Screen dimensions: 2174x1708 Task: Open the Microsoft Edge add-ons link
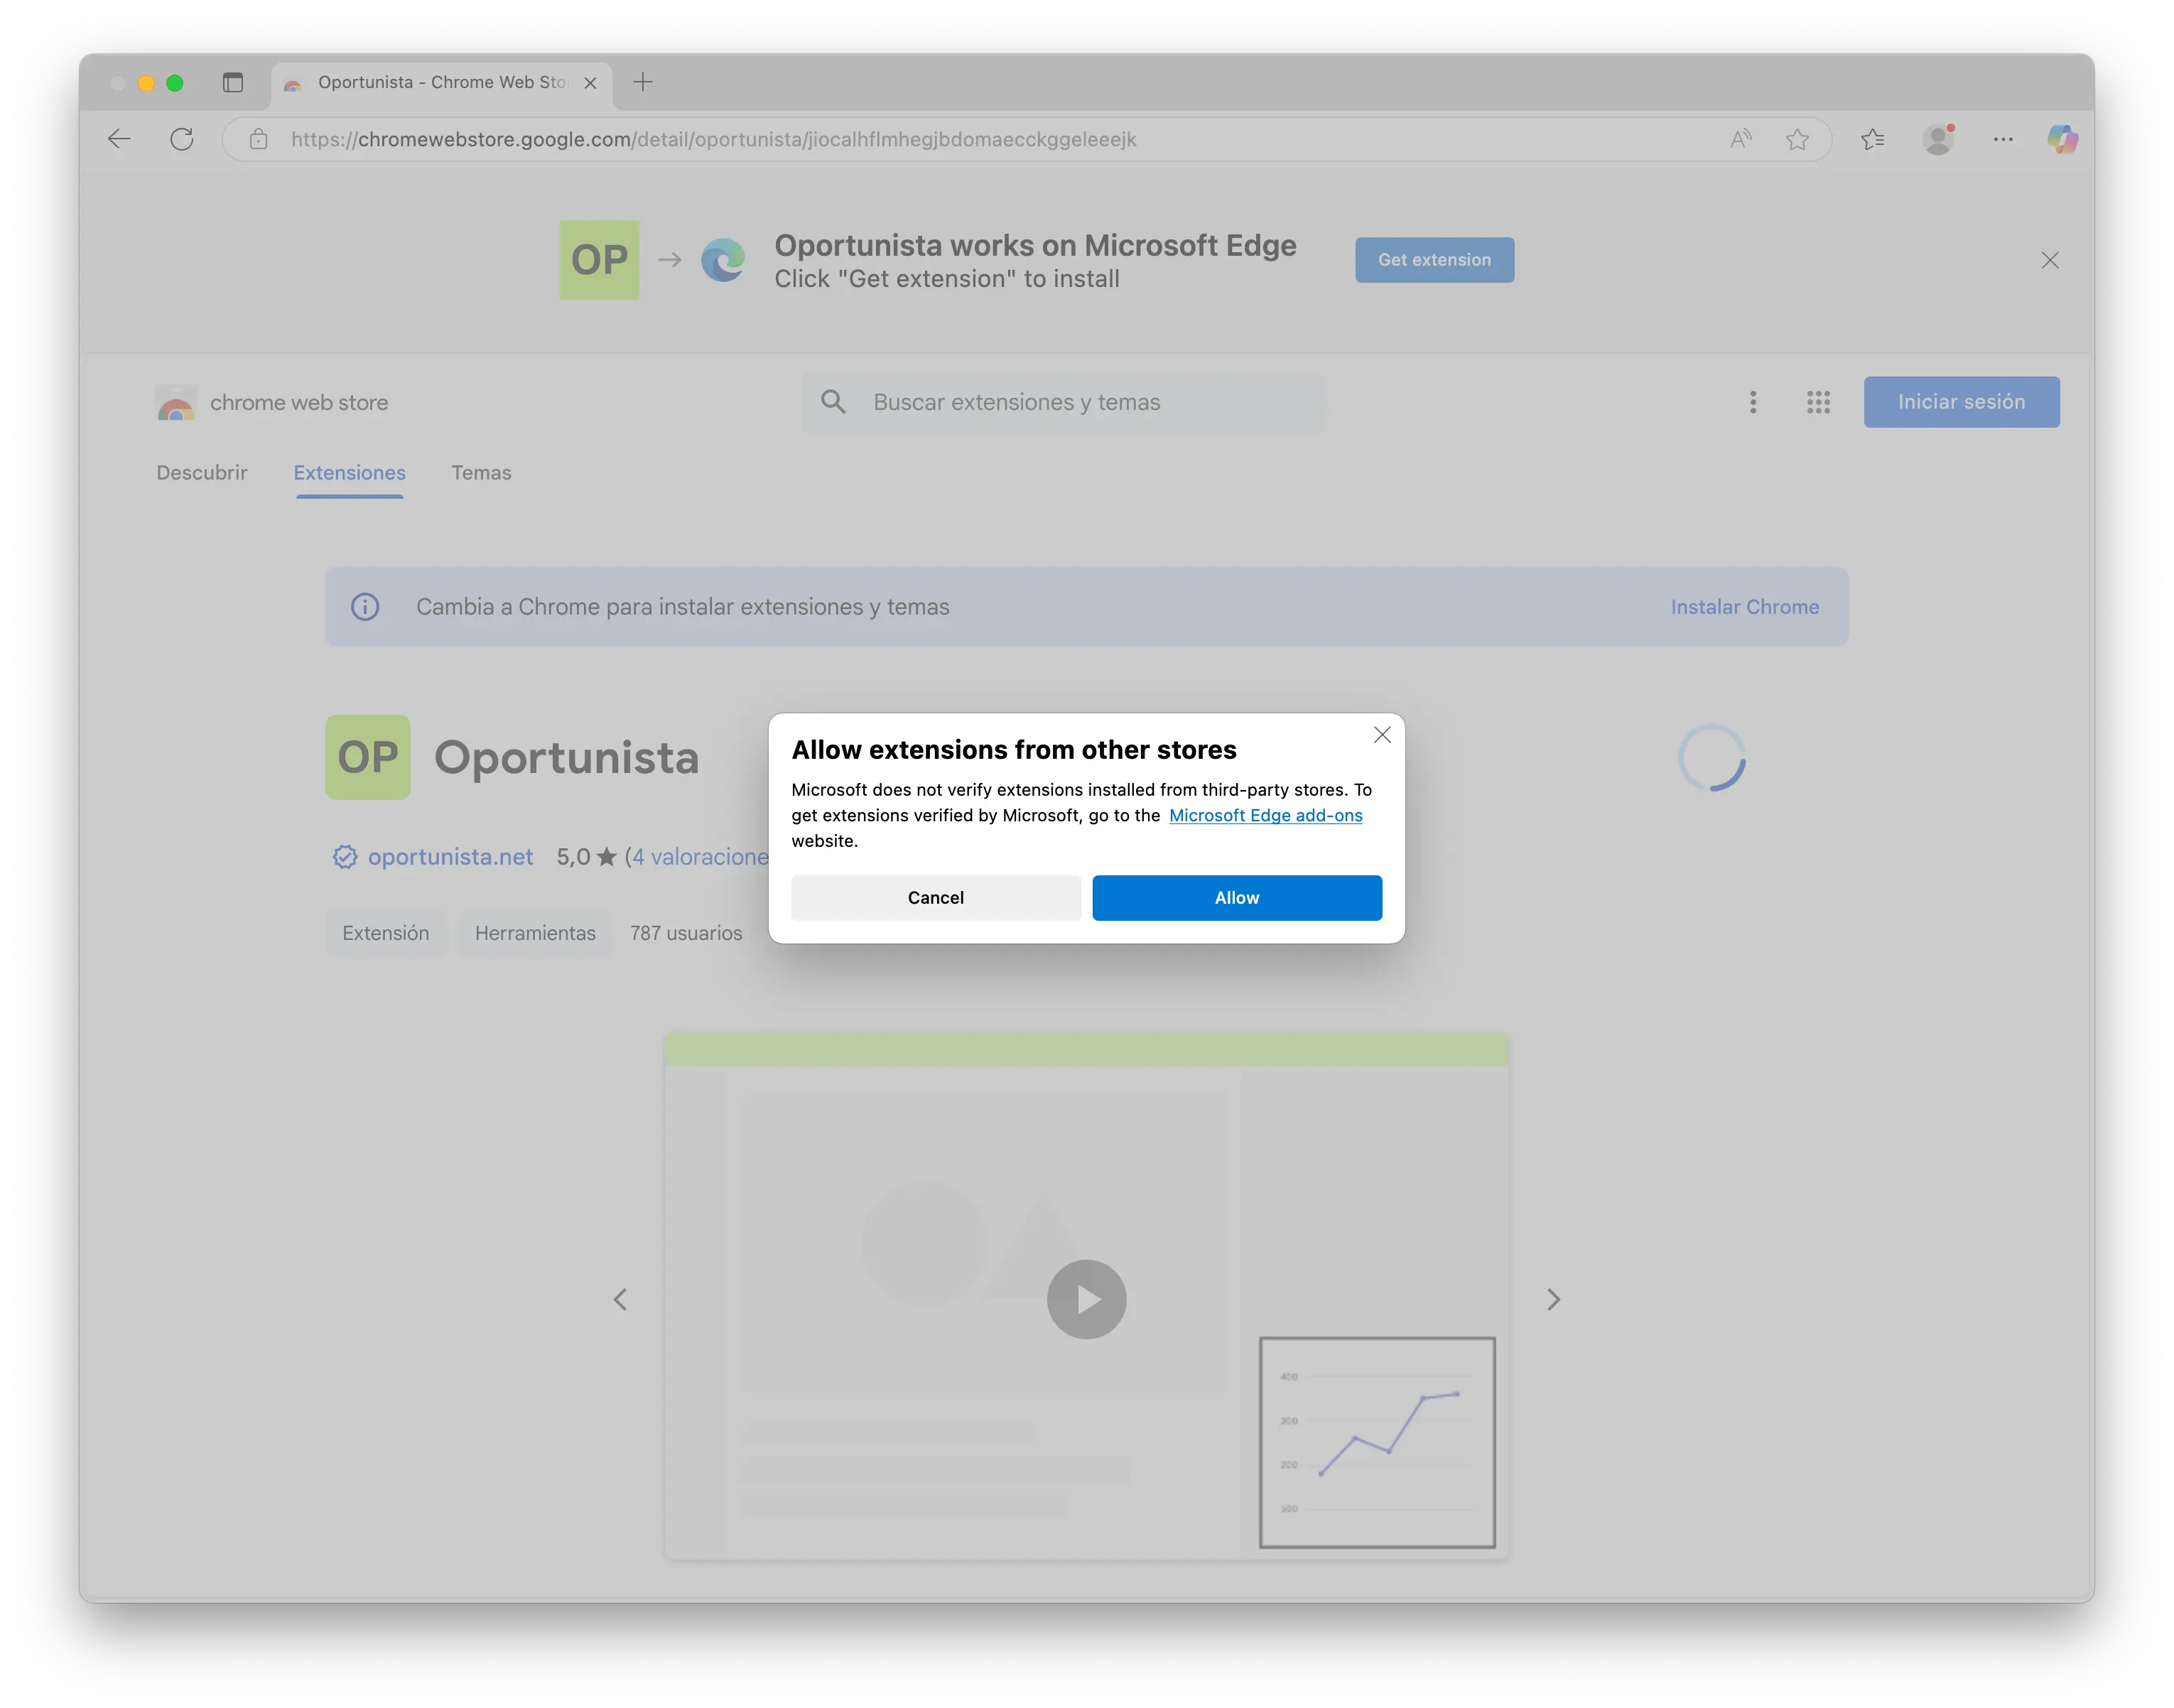tap(1265, 815)
